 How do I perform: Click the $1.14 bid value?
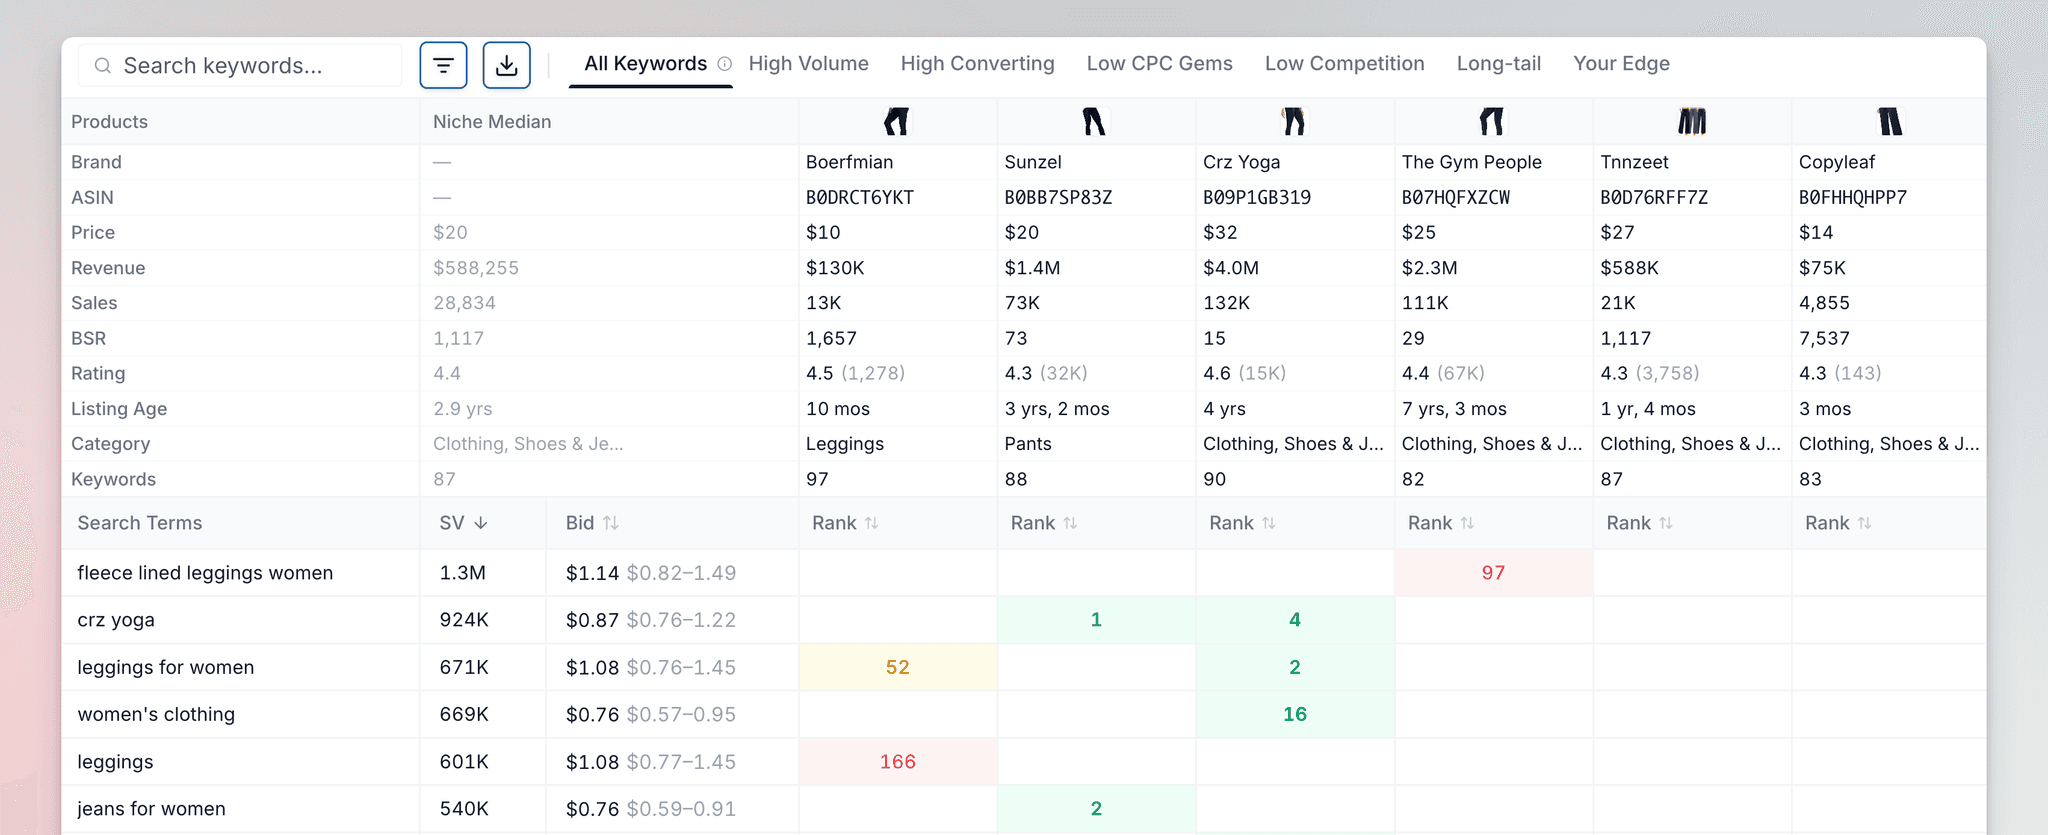(592, 573)
